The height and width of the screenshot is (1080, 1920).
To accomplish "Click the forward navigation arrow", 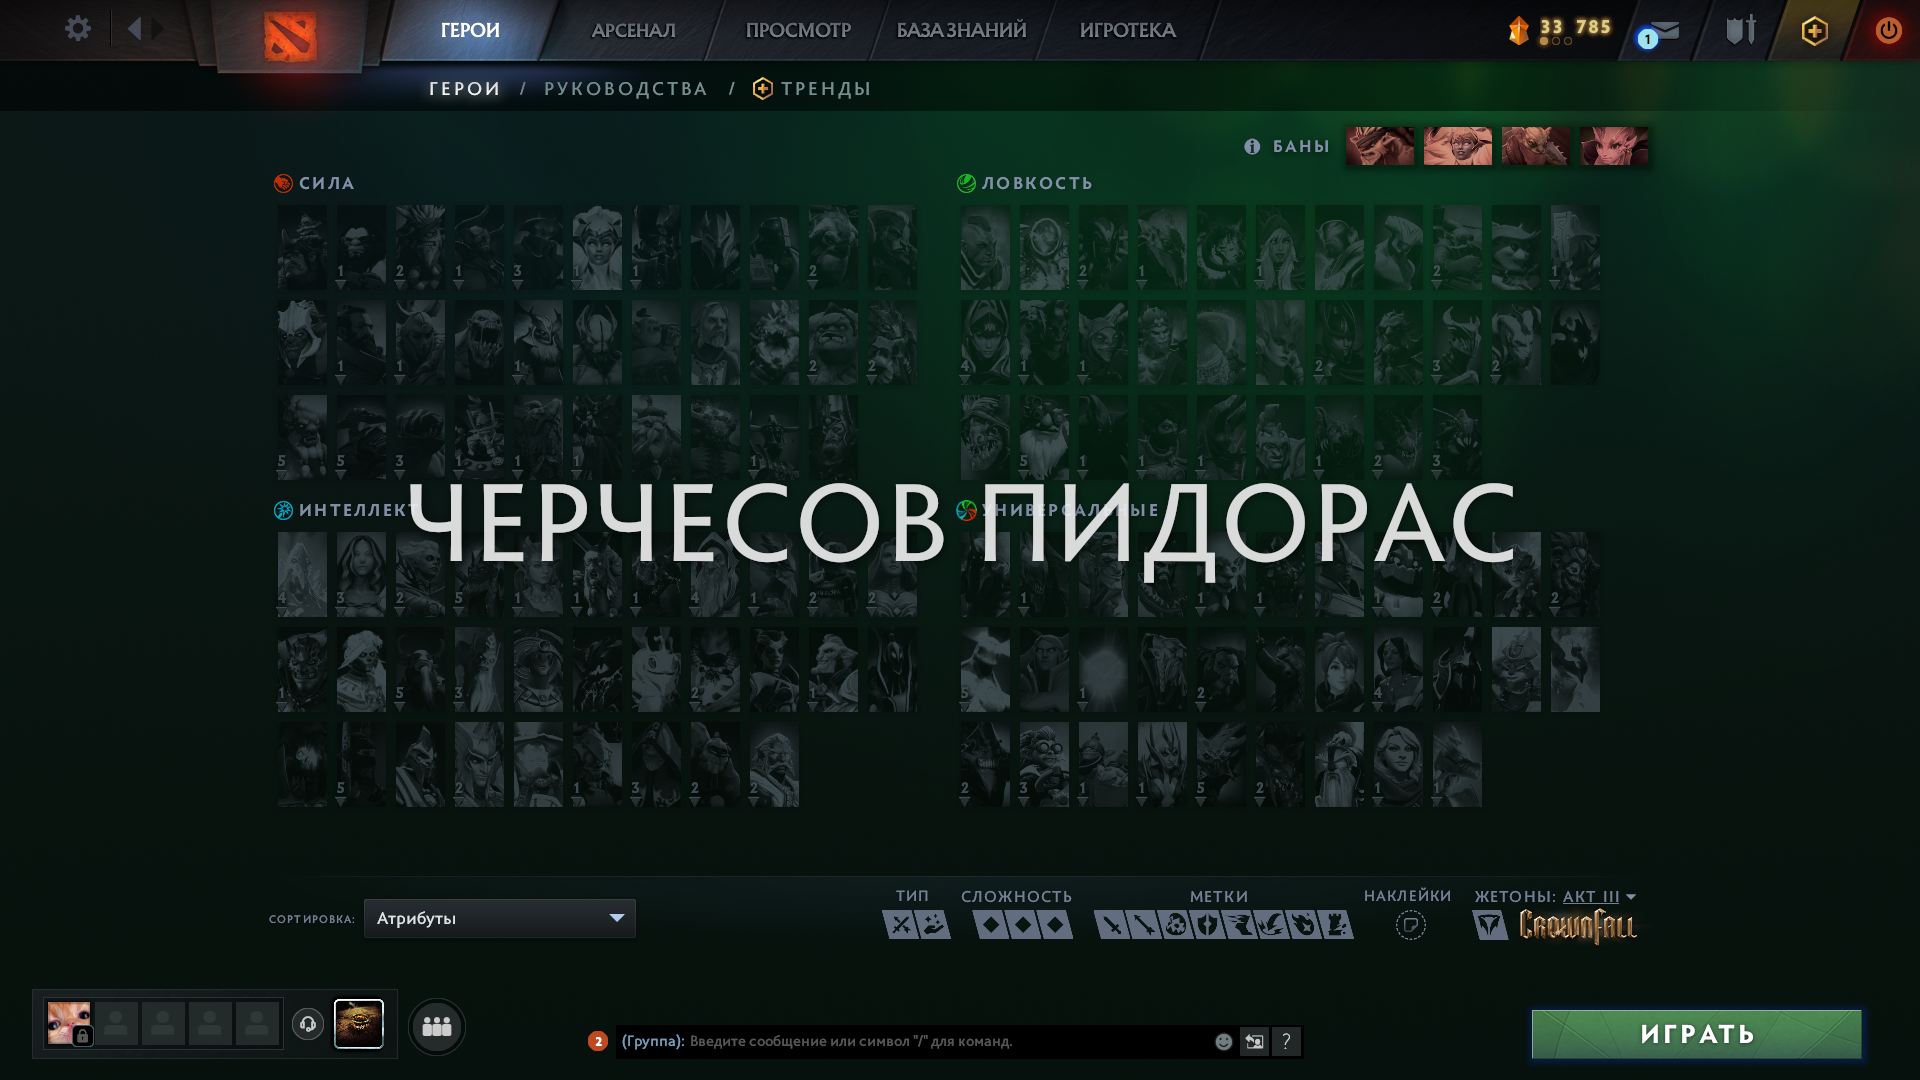I will click(x=157, y=28).
